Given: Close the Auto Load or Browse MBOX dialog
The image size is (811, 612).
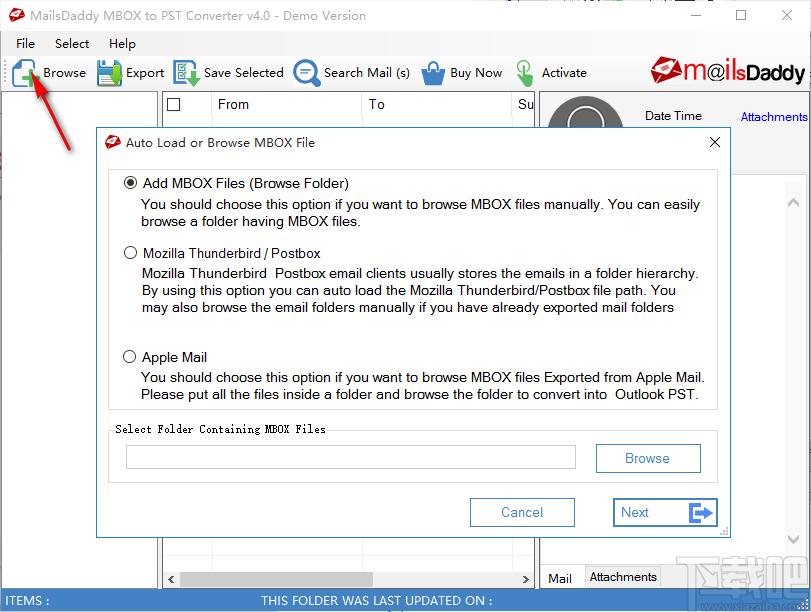Looking at the screenshot, I should [715, 142].
